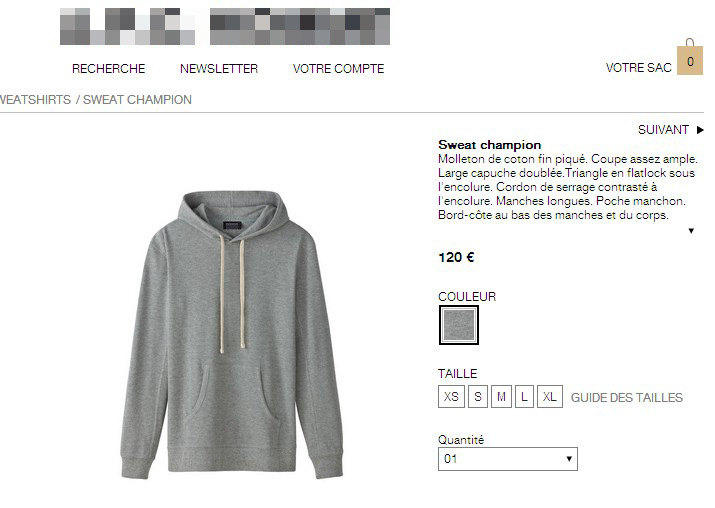Open the Quantité dropdown
The image size is (715, 508).
click(x=508, y=459)
